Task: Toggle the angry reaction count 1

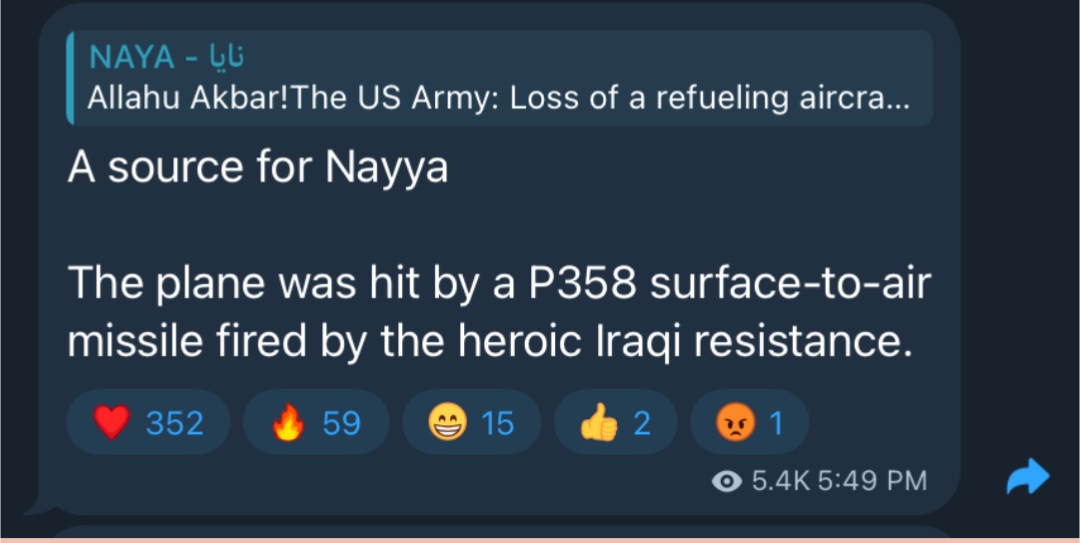Action: 776,423
